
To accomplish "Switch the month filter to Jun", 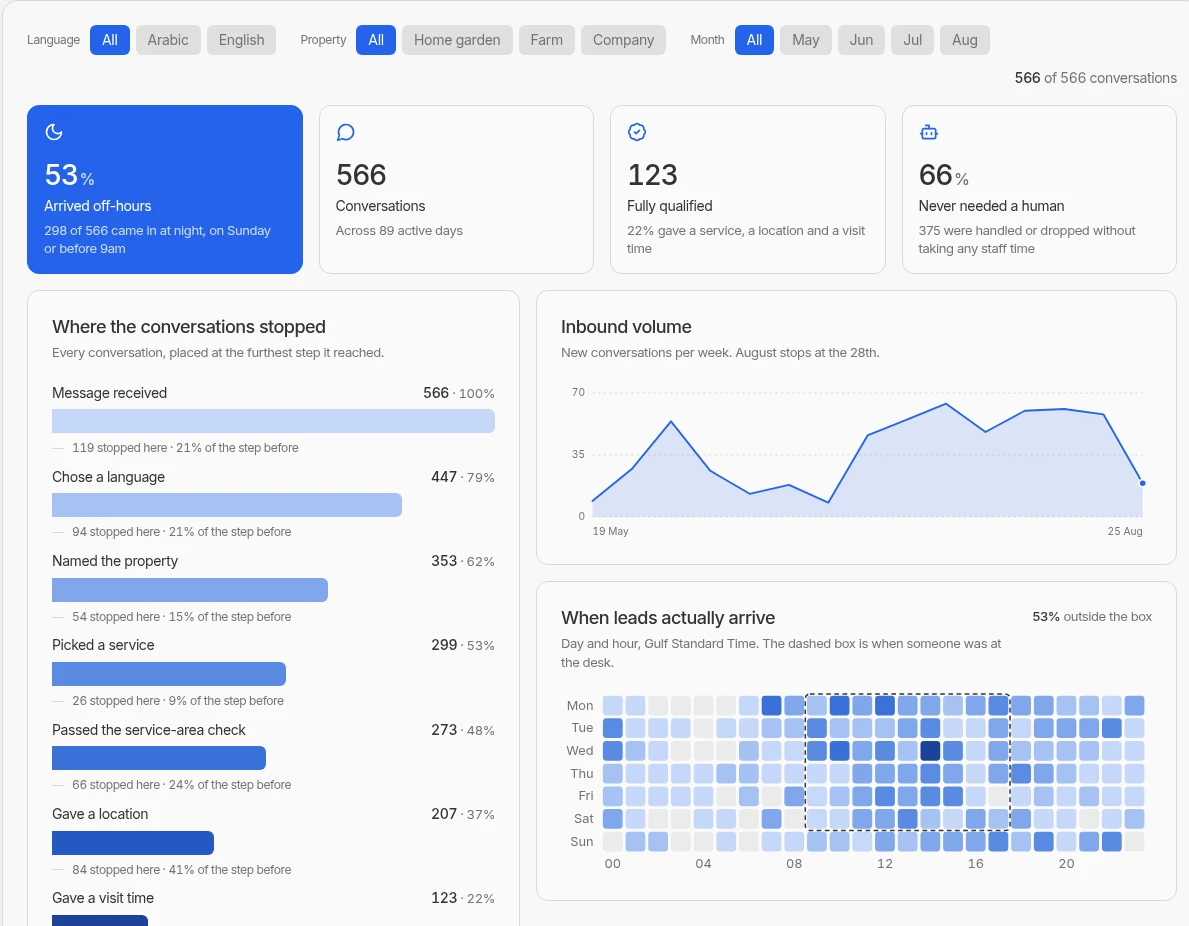I will [x=861, y=40].
